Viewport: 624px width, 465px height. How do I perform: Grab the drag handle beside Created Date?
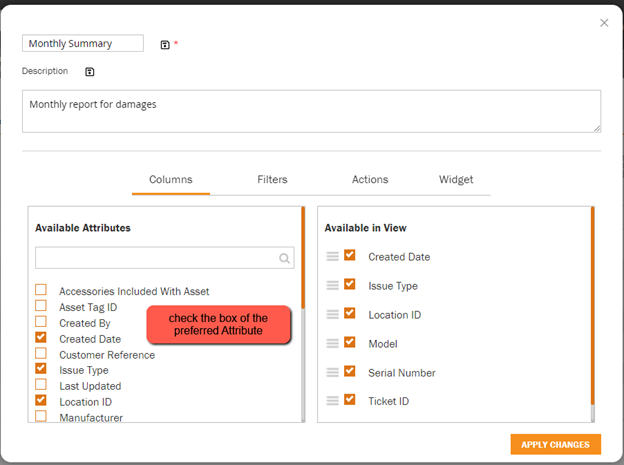332,256
